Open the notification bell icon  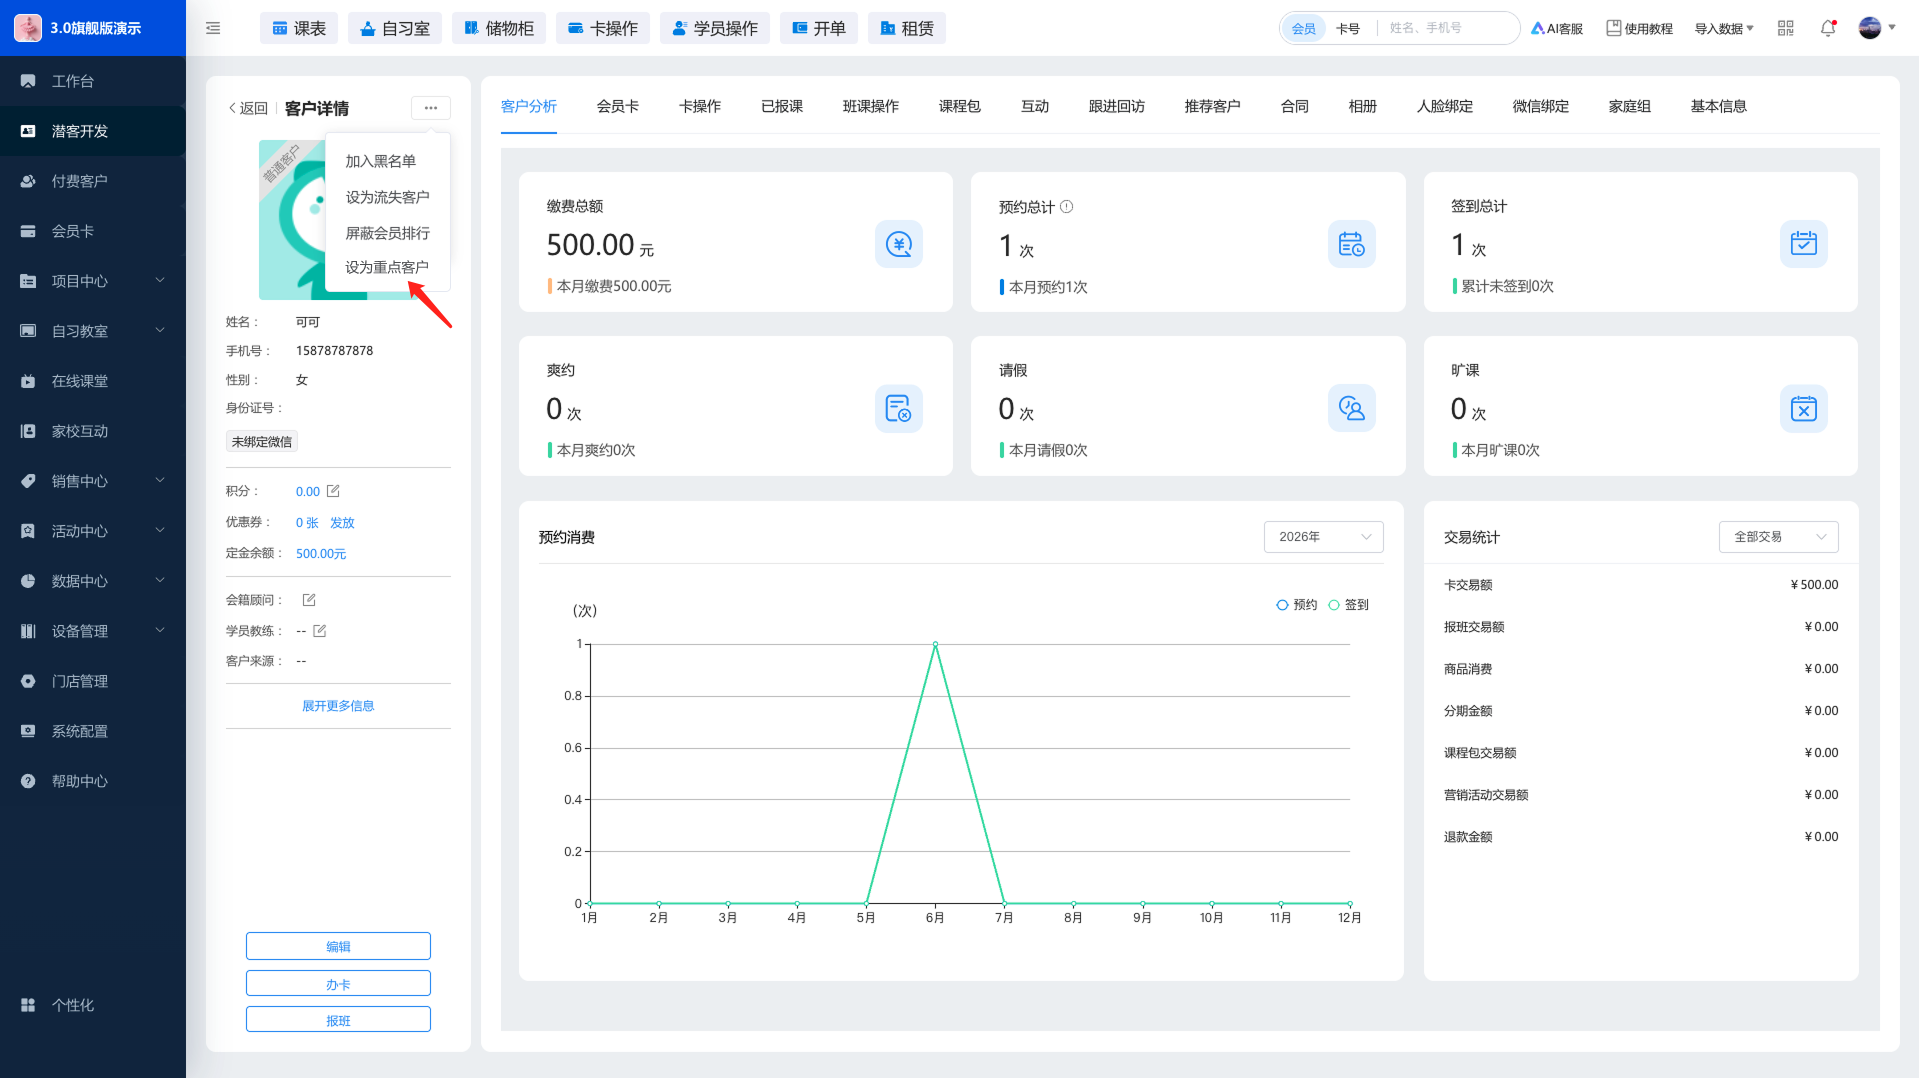[1828, 28]
